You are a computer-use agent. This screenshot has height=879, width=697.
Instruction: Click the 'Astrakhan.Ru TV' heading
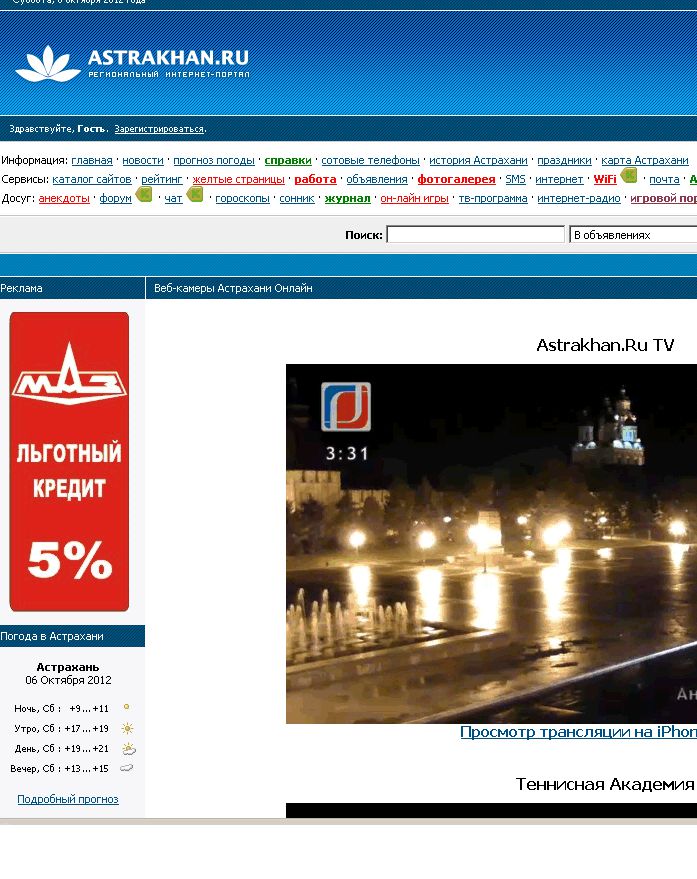605,345
